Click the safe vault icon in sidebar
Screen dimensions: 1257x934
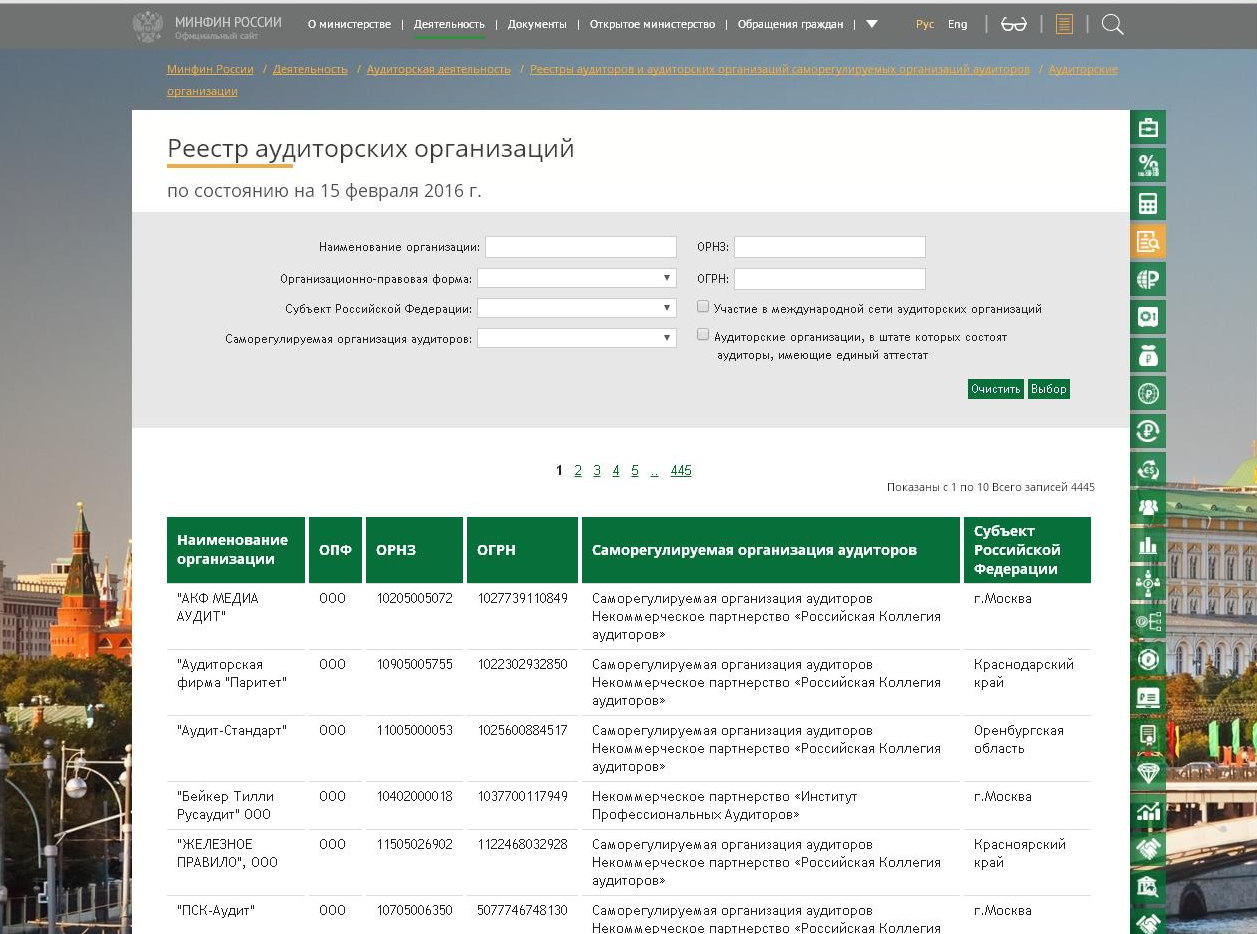coord(1148,317)
